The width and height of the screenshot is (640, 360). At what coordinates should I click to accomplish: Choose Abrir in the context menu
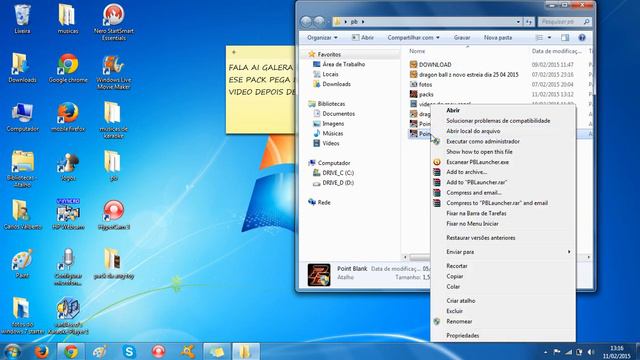pos(503,110)
